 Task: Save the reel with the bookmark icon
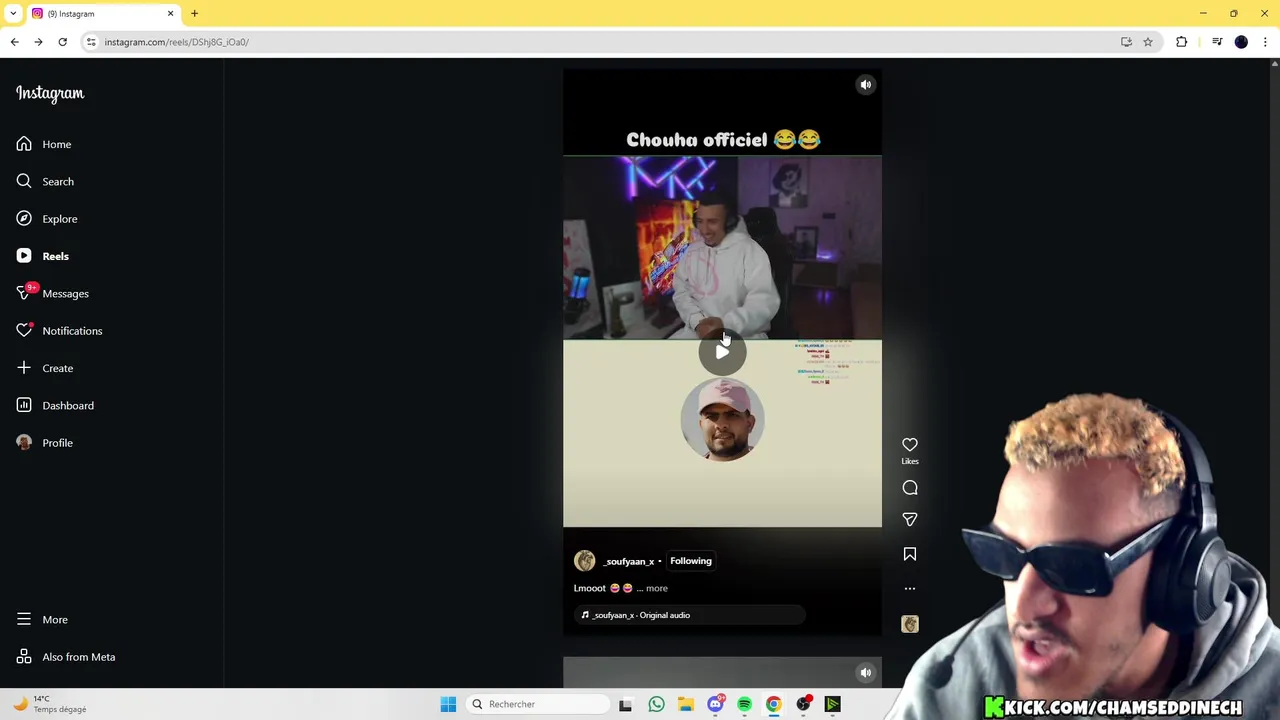tap(910, 554)
